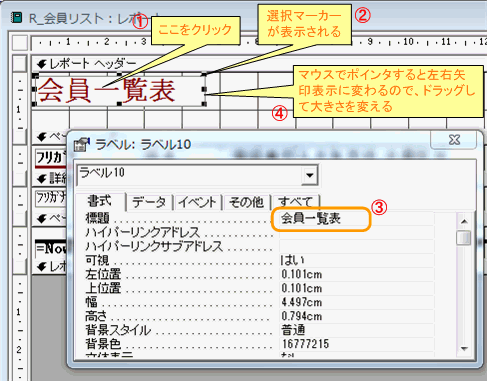Click the property list scroll up arrow

(464, 221)
